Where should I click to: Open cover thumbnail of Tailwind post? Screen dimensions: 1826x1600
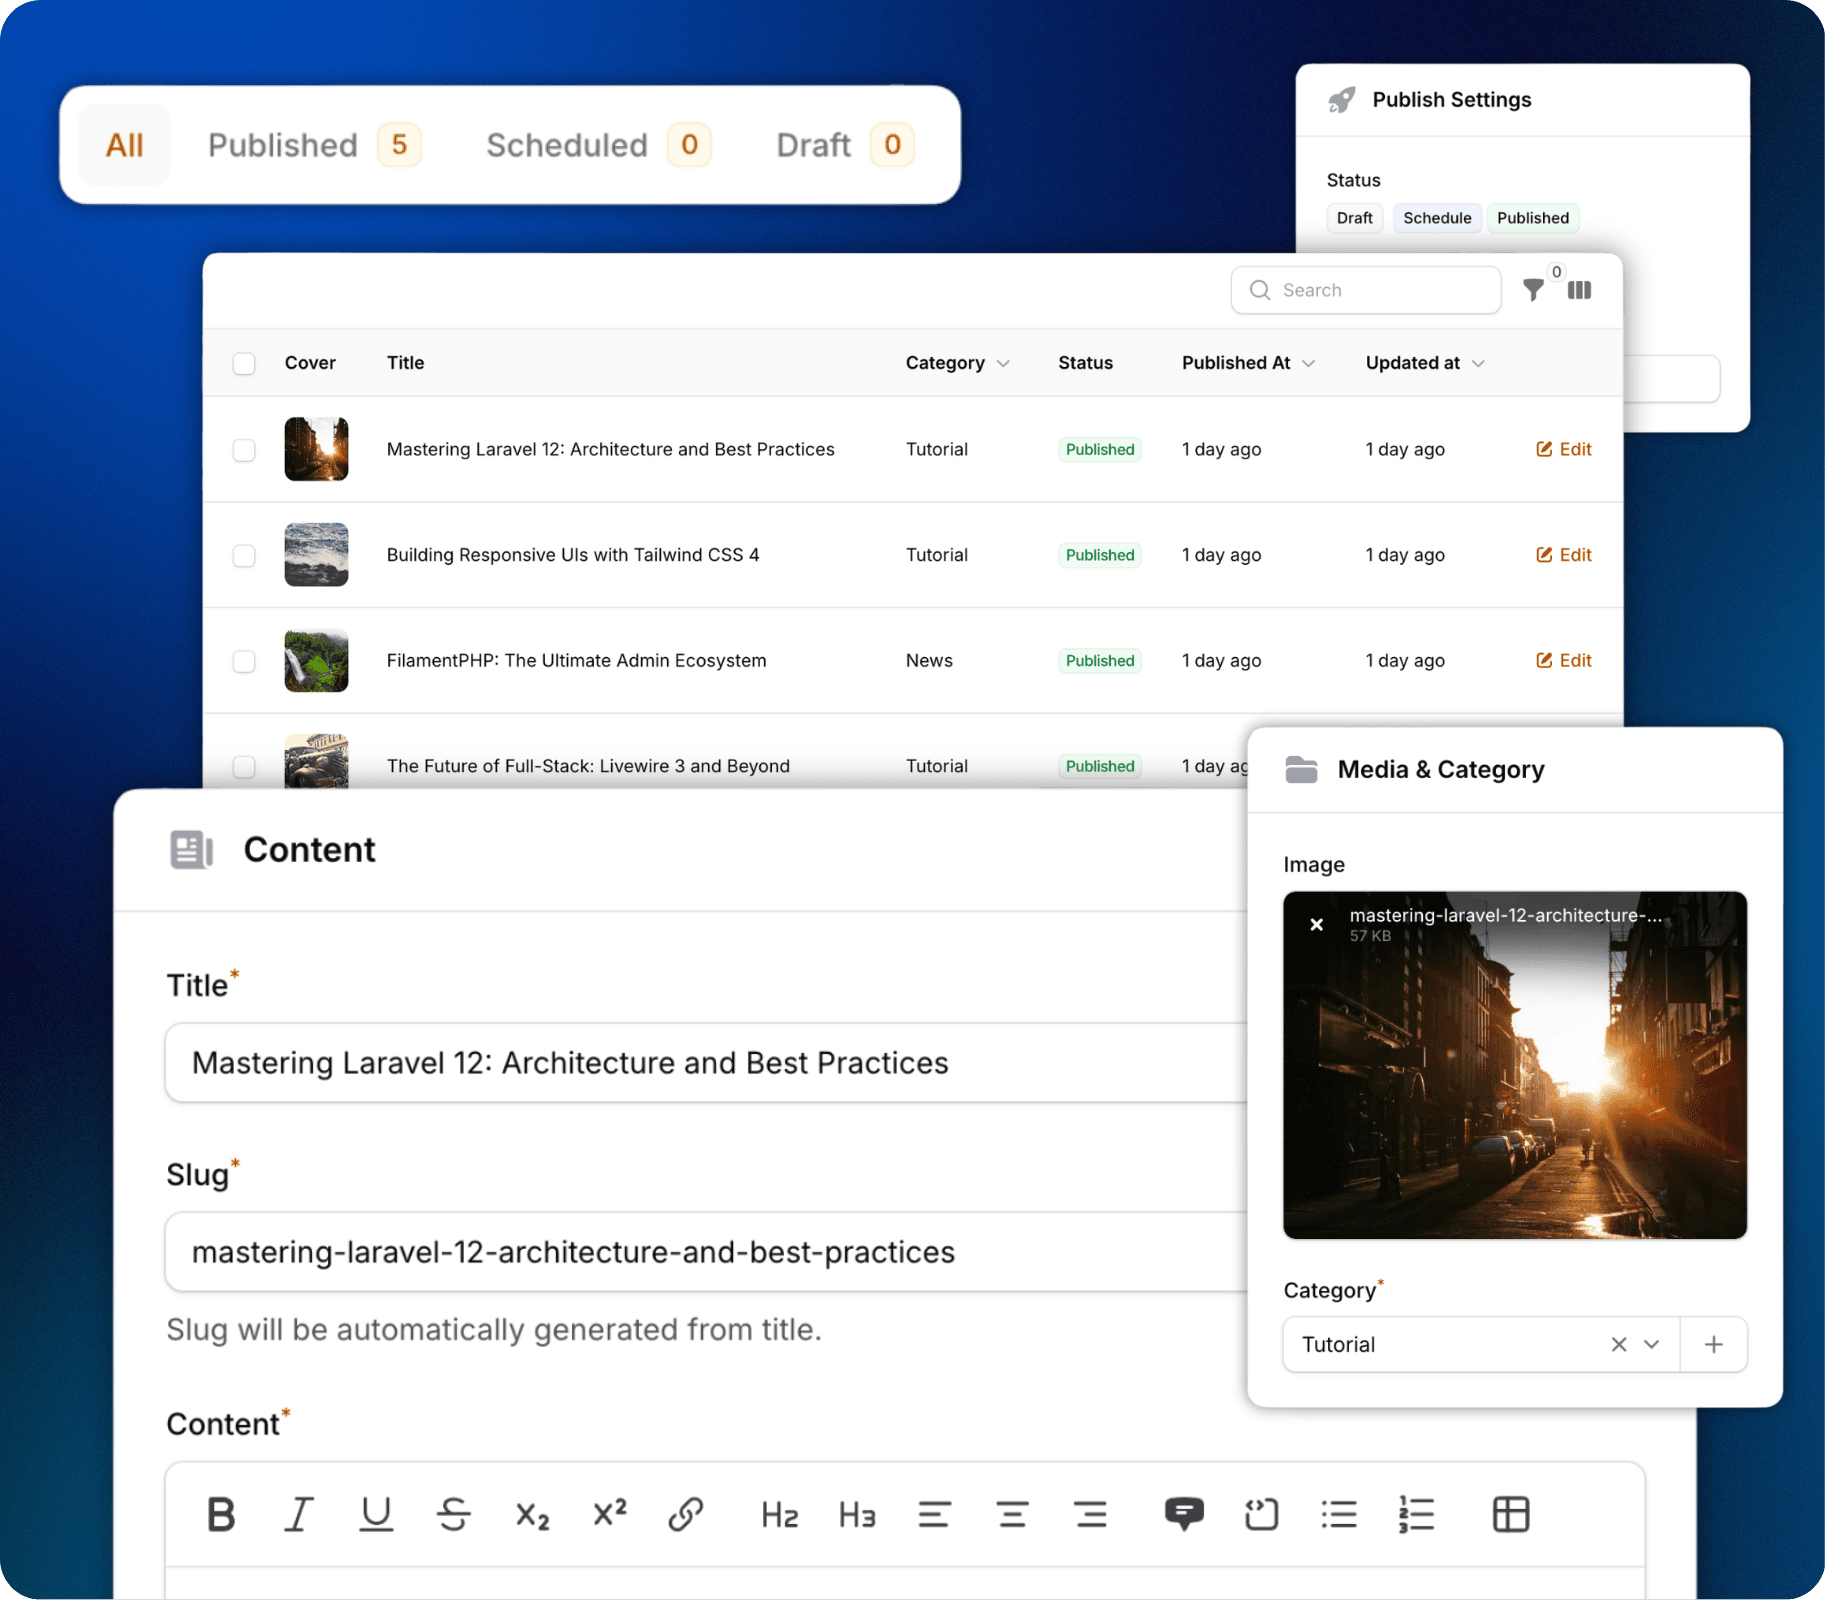click(x=316, y=554)
